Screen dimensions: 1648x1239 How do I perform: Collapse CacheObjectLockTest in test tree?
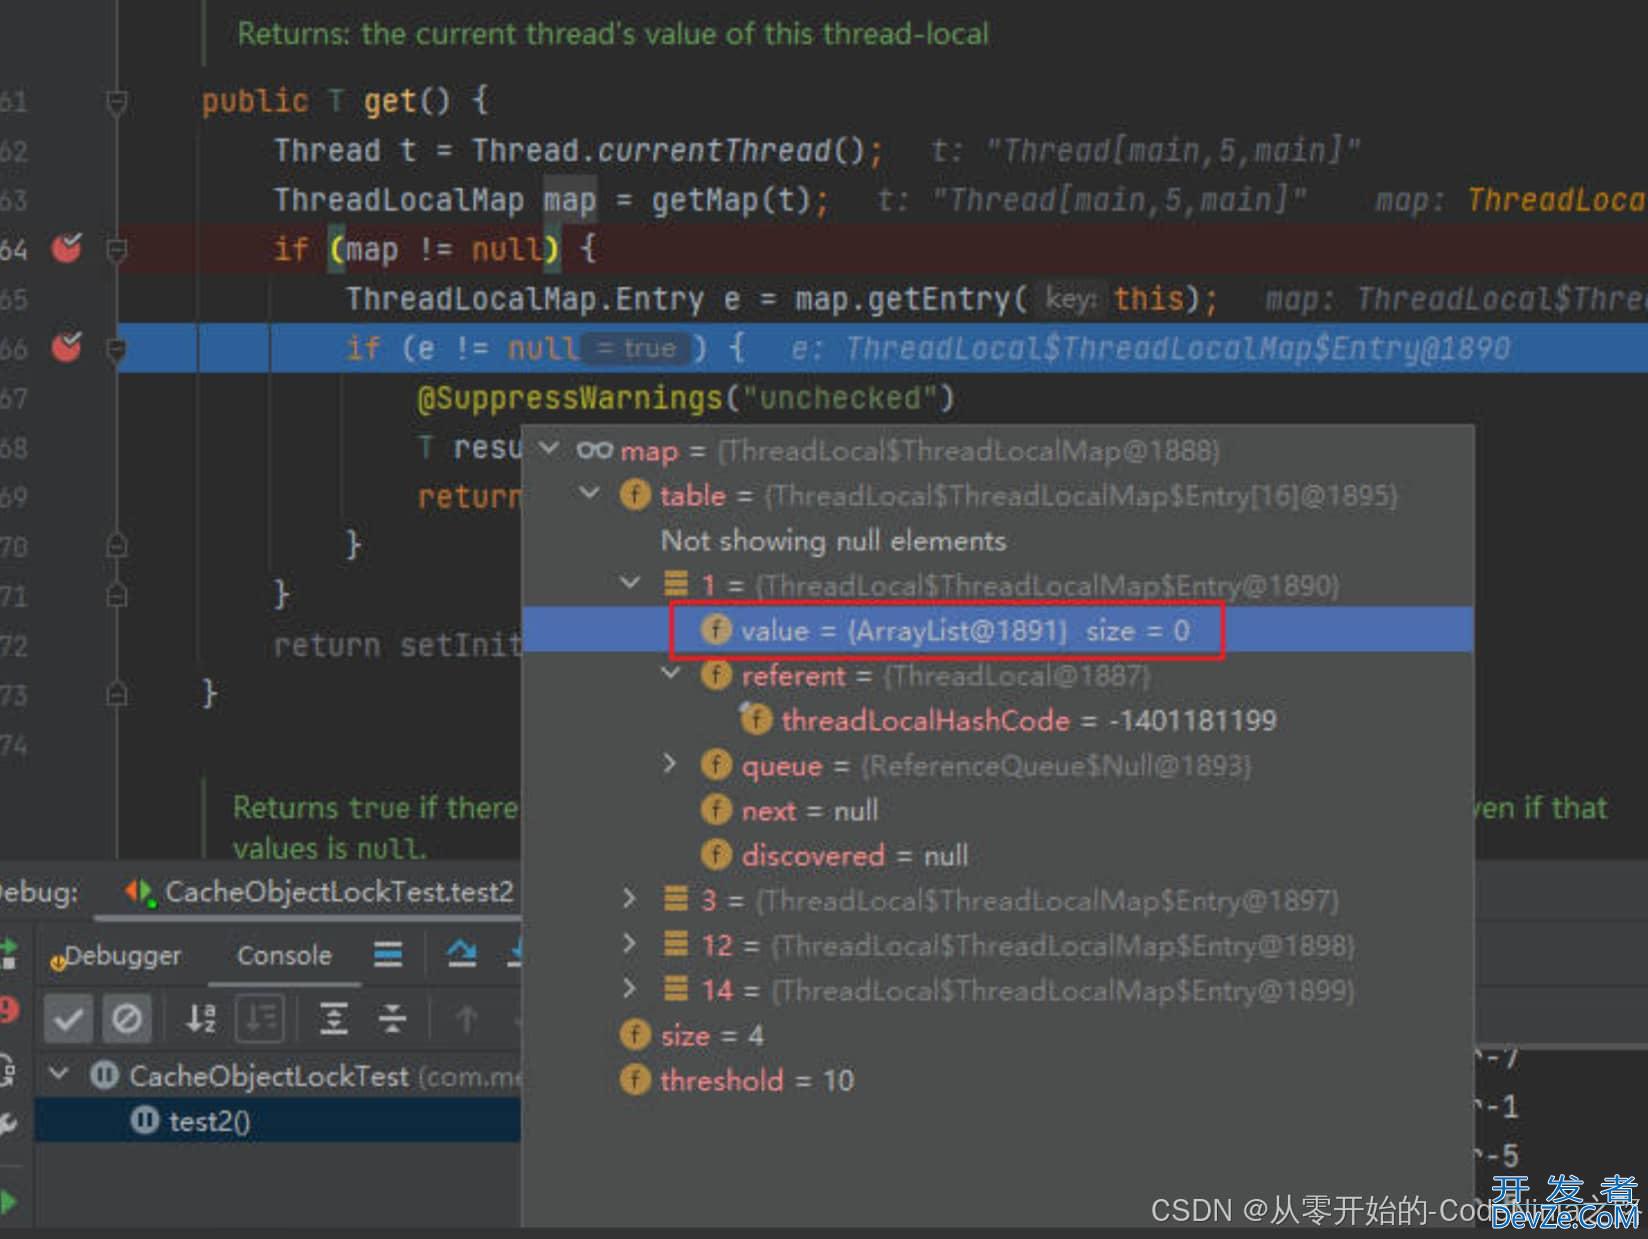[60, 1074]
